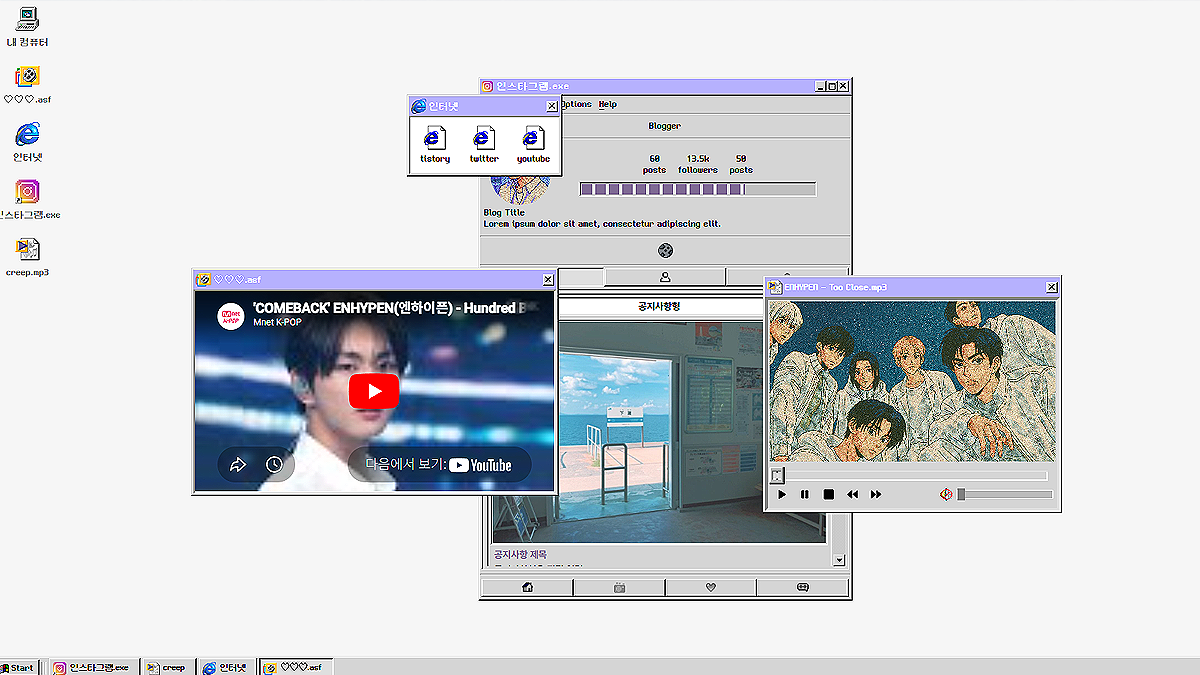Open the twitter shortcut icon
1200x675 pixels.
484,139
